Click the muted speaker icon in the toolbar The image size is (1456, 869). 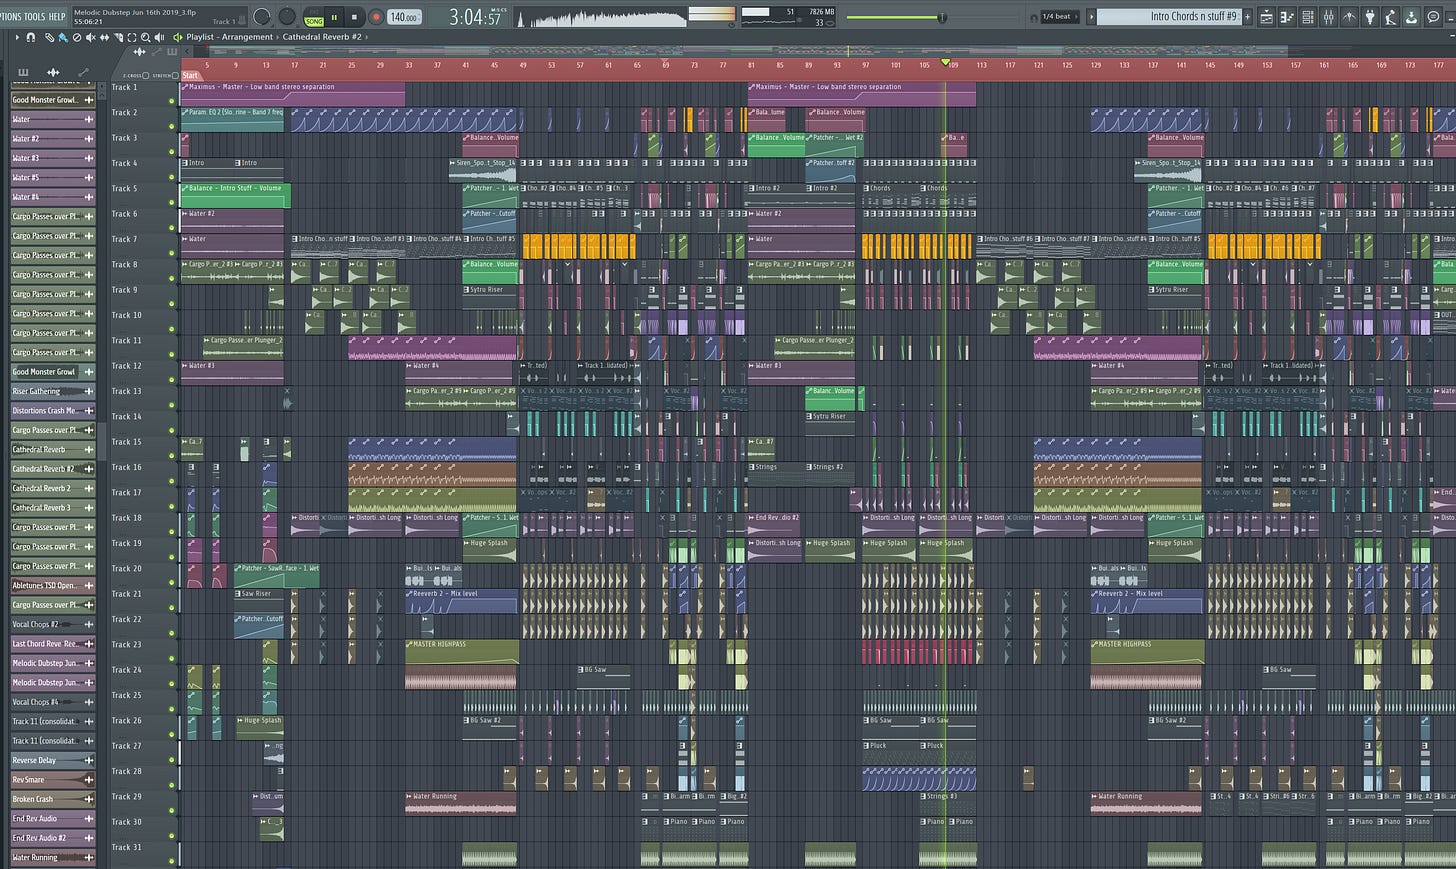[x=91, y=38]
